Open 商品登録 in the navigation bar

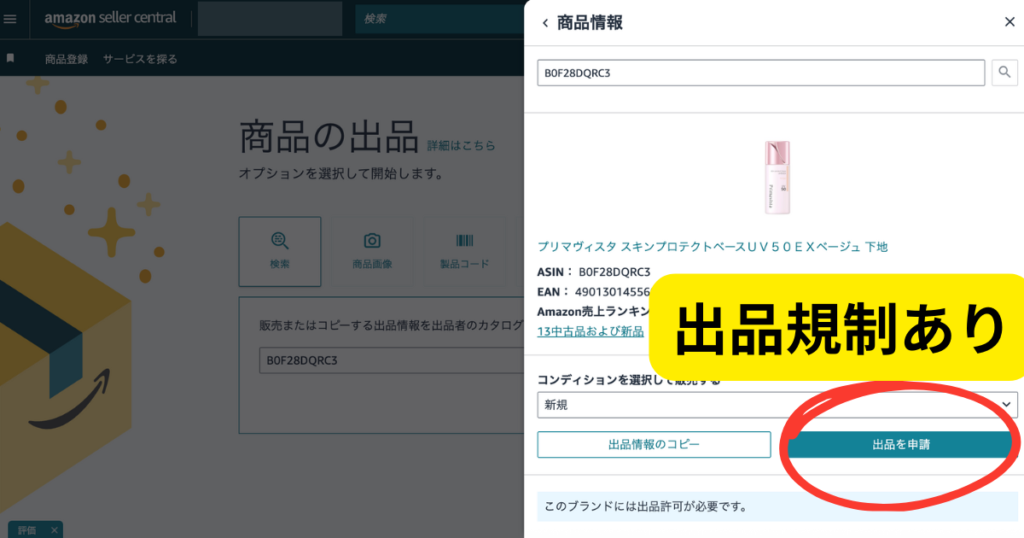66,59
